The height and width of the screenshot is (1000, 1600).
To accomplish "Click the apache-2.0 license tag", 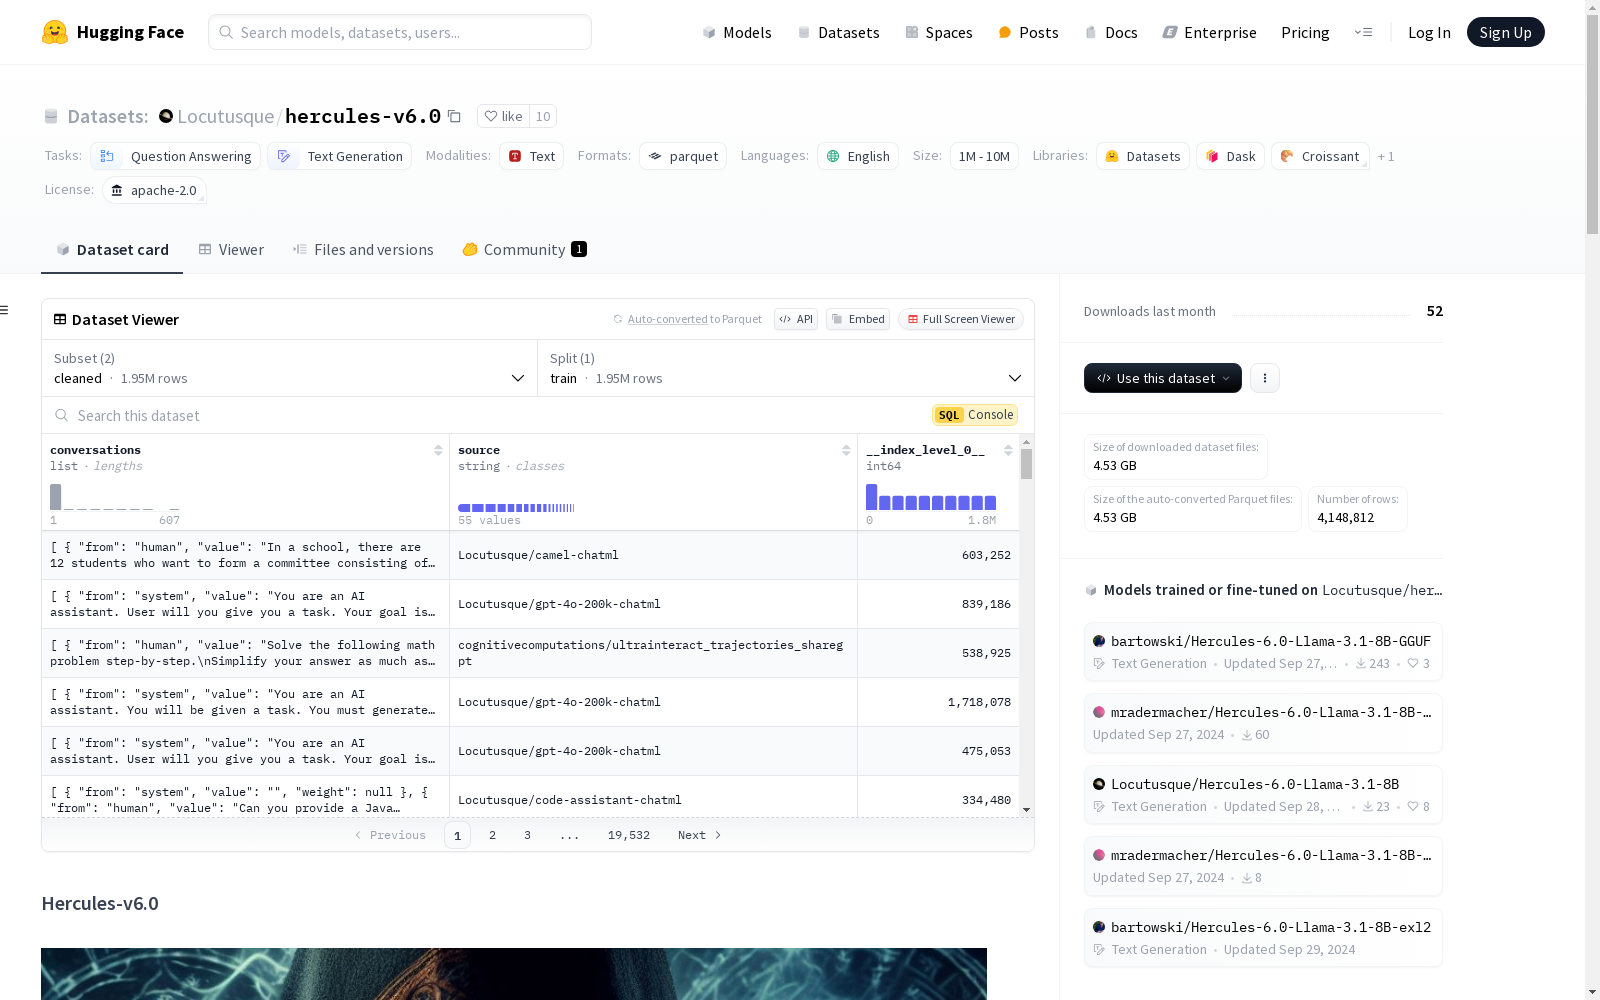I will tap(154, 190).
